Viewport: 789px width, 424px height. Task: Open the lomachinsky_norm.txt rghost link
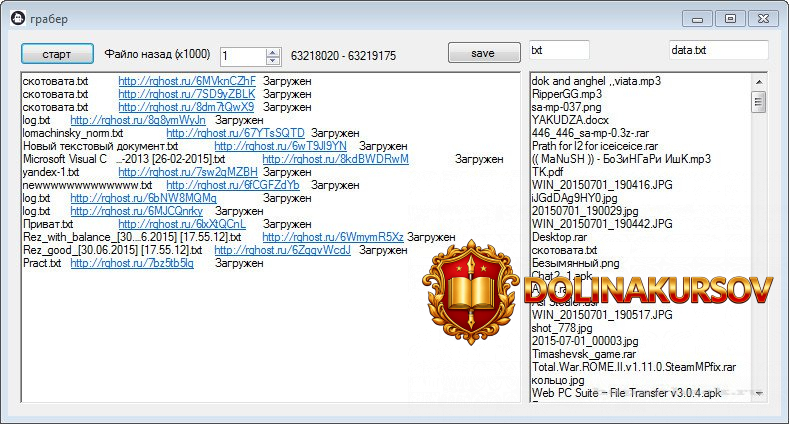click(235, 132)
